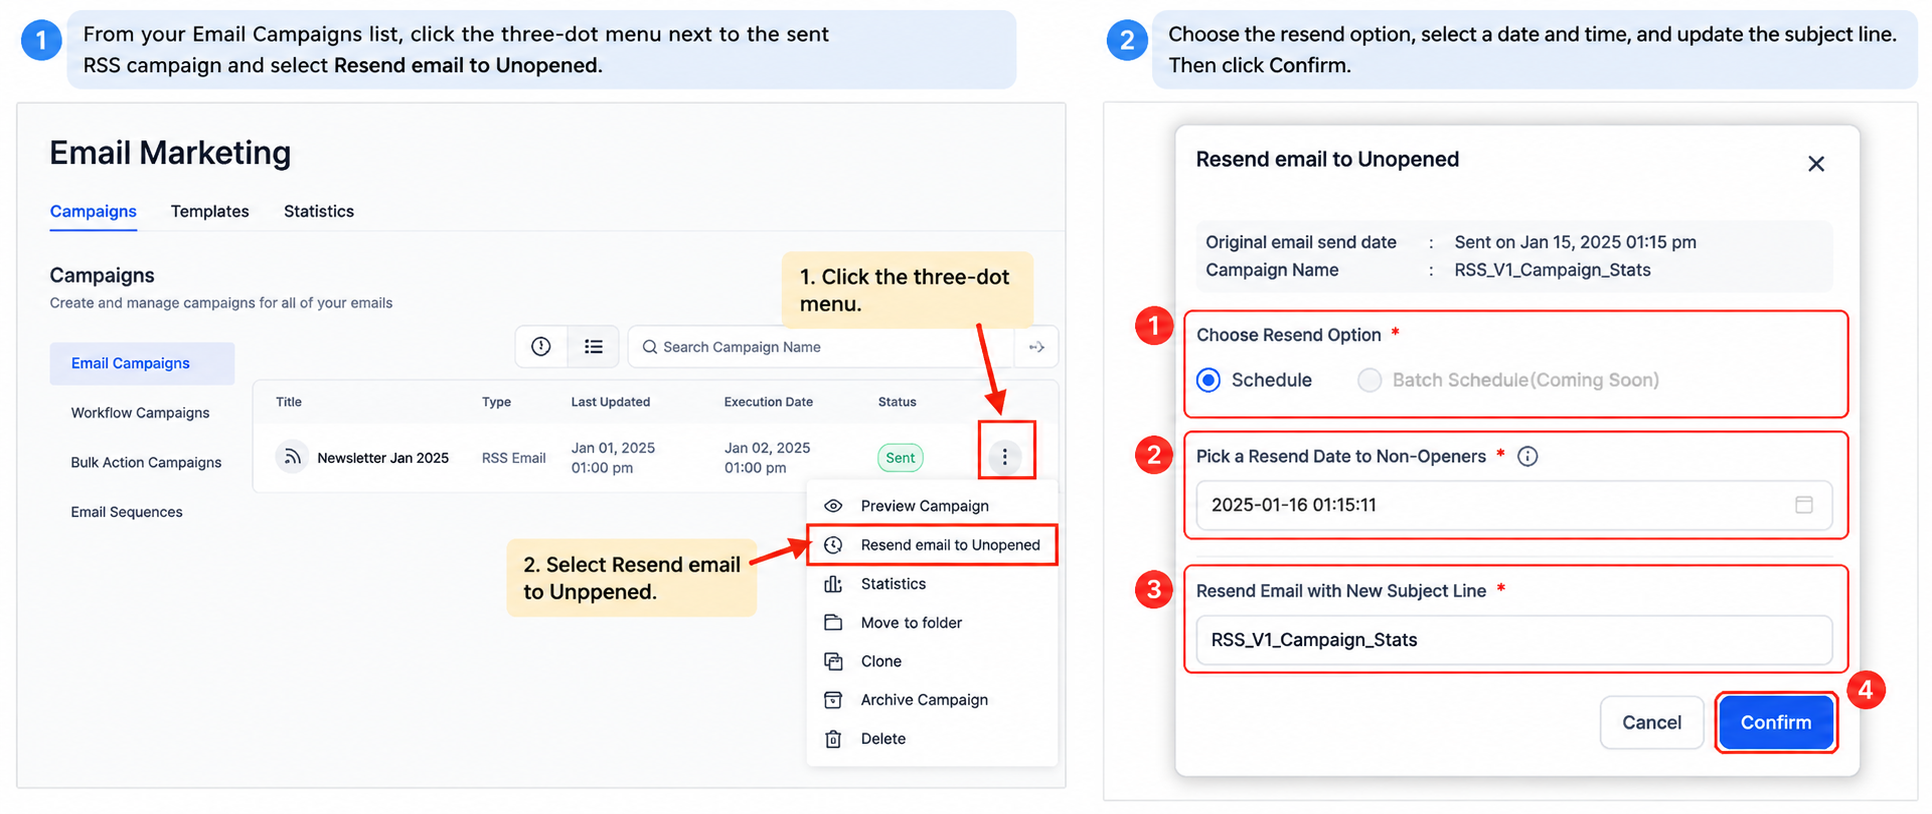This screenshot has height=814, width=1932.
Task: Click the folder icon of Move to folder
Action: pyautogui.click(x=833, y=622)
